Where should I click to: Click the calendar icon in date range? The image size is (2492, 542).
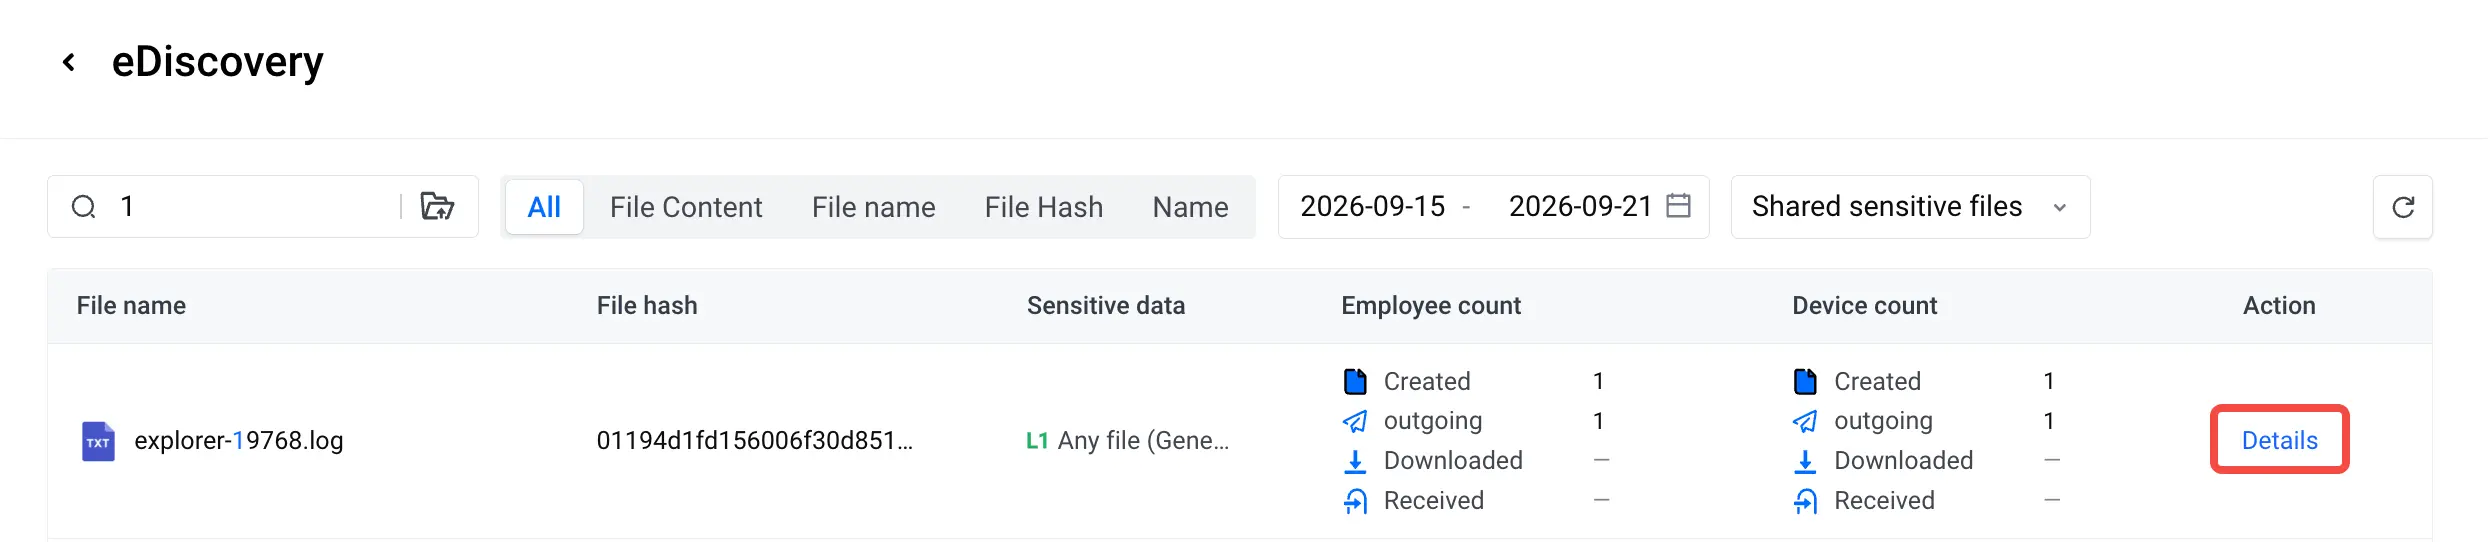point(1679,206)
